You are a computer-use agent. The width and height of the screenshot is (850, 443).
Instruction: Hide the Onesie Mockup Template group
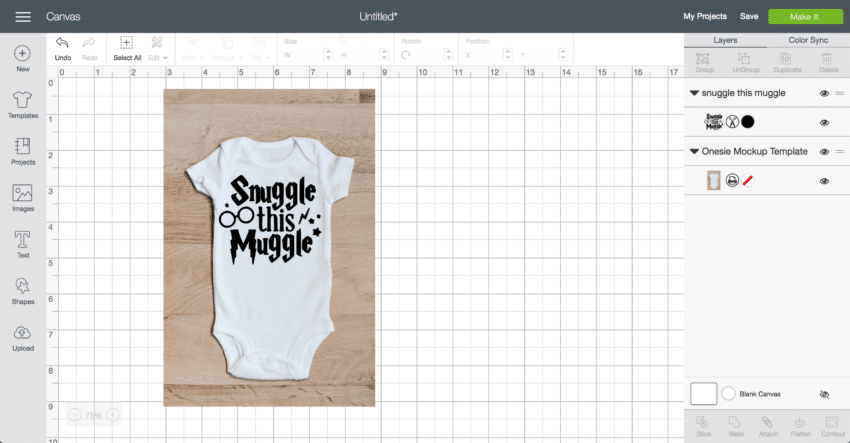click(x=824, y=152)
